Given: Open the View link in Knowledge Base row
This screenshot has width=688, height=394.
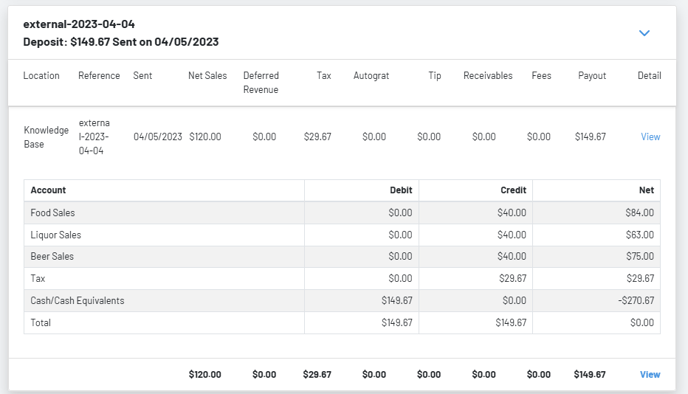Looking at the screenshot, I should (x=650, y=137).
